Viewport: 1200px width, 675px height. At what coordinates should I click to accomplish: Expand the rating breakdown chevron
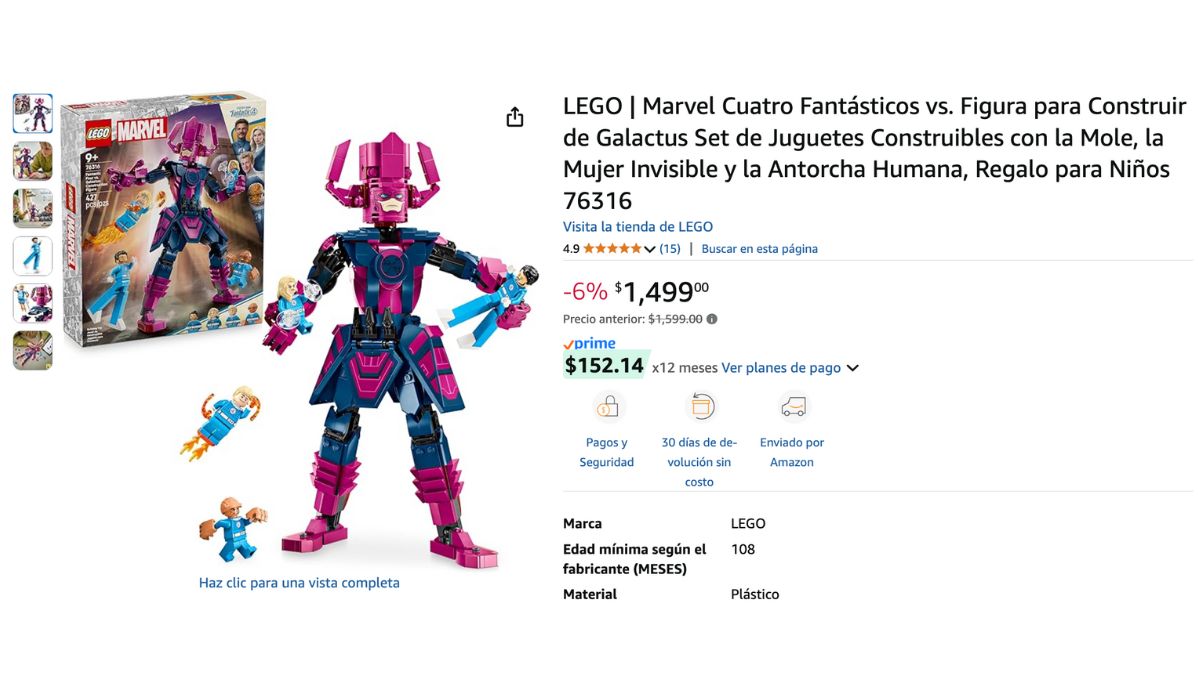click(x=650, y=249)
